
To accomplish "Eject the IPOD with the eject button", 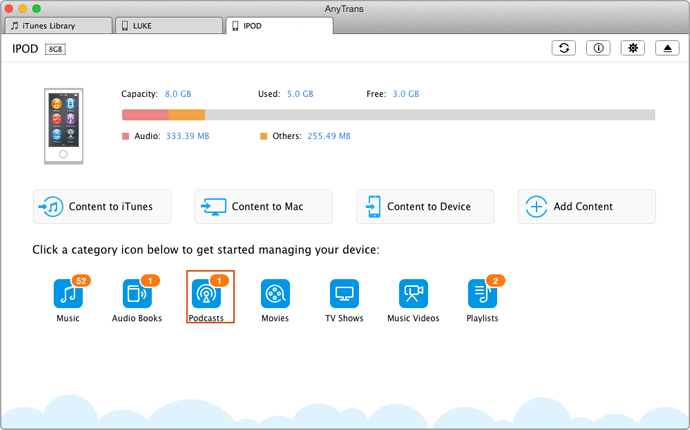I will coord(668,48).
